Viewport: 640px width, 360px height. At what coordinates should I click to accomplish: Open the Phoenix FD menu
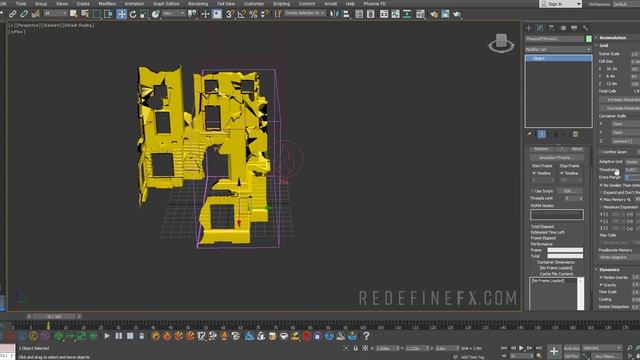[374, 4]
